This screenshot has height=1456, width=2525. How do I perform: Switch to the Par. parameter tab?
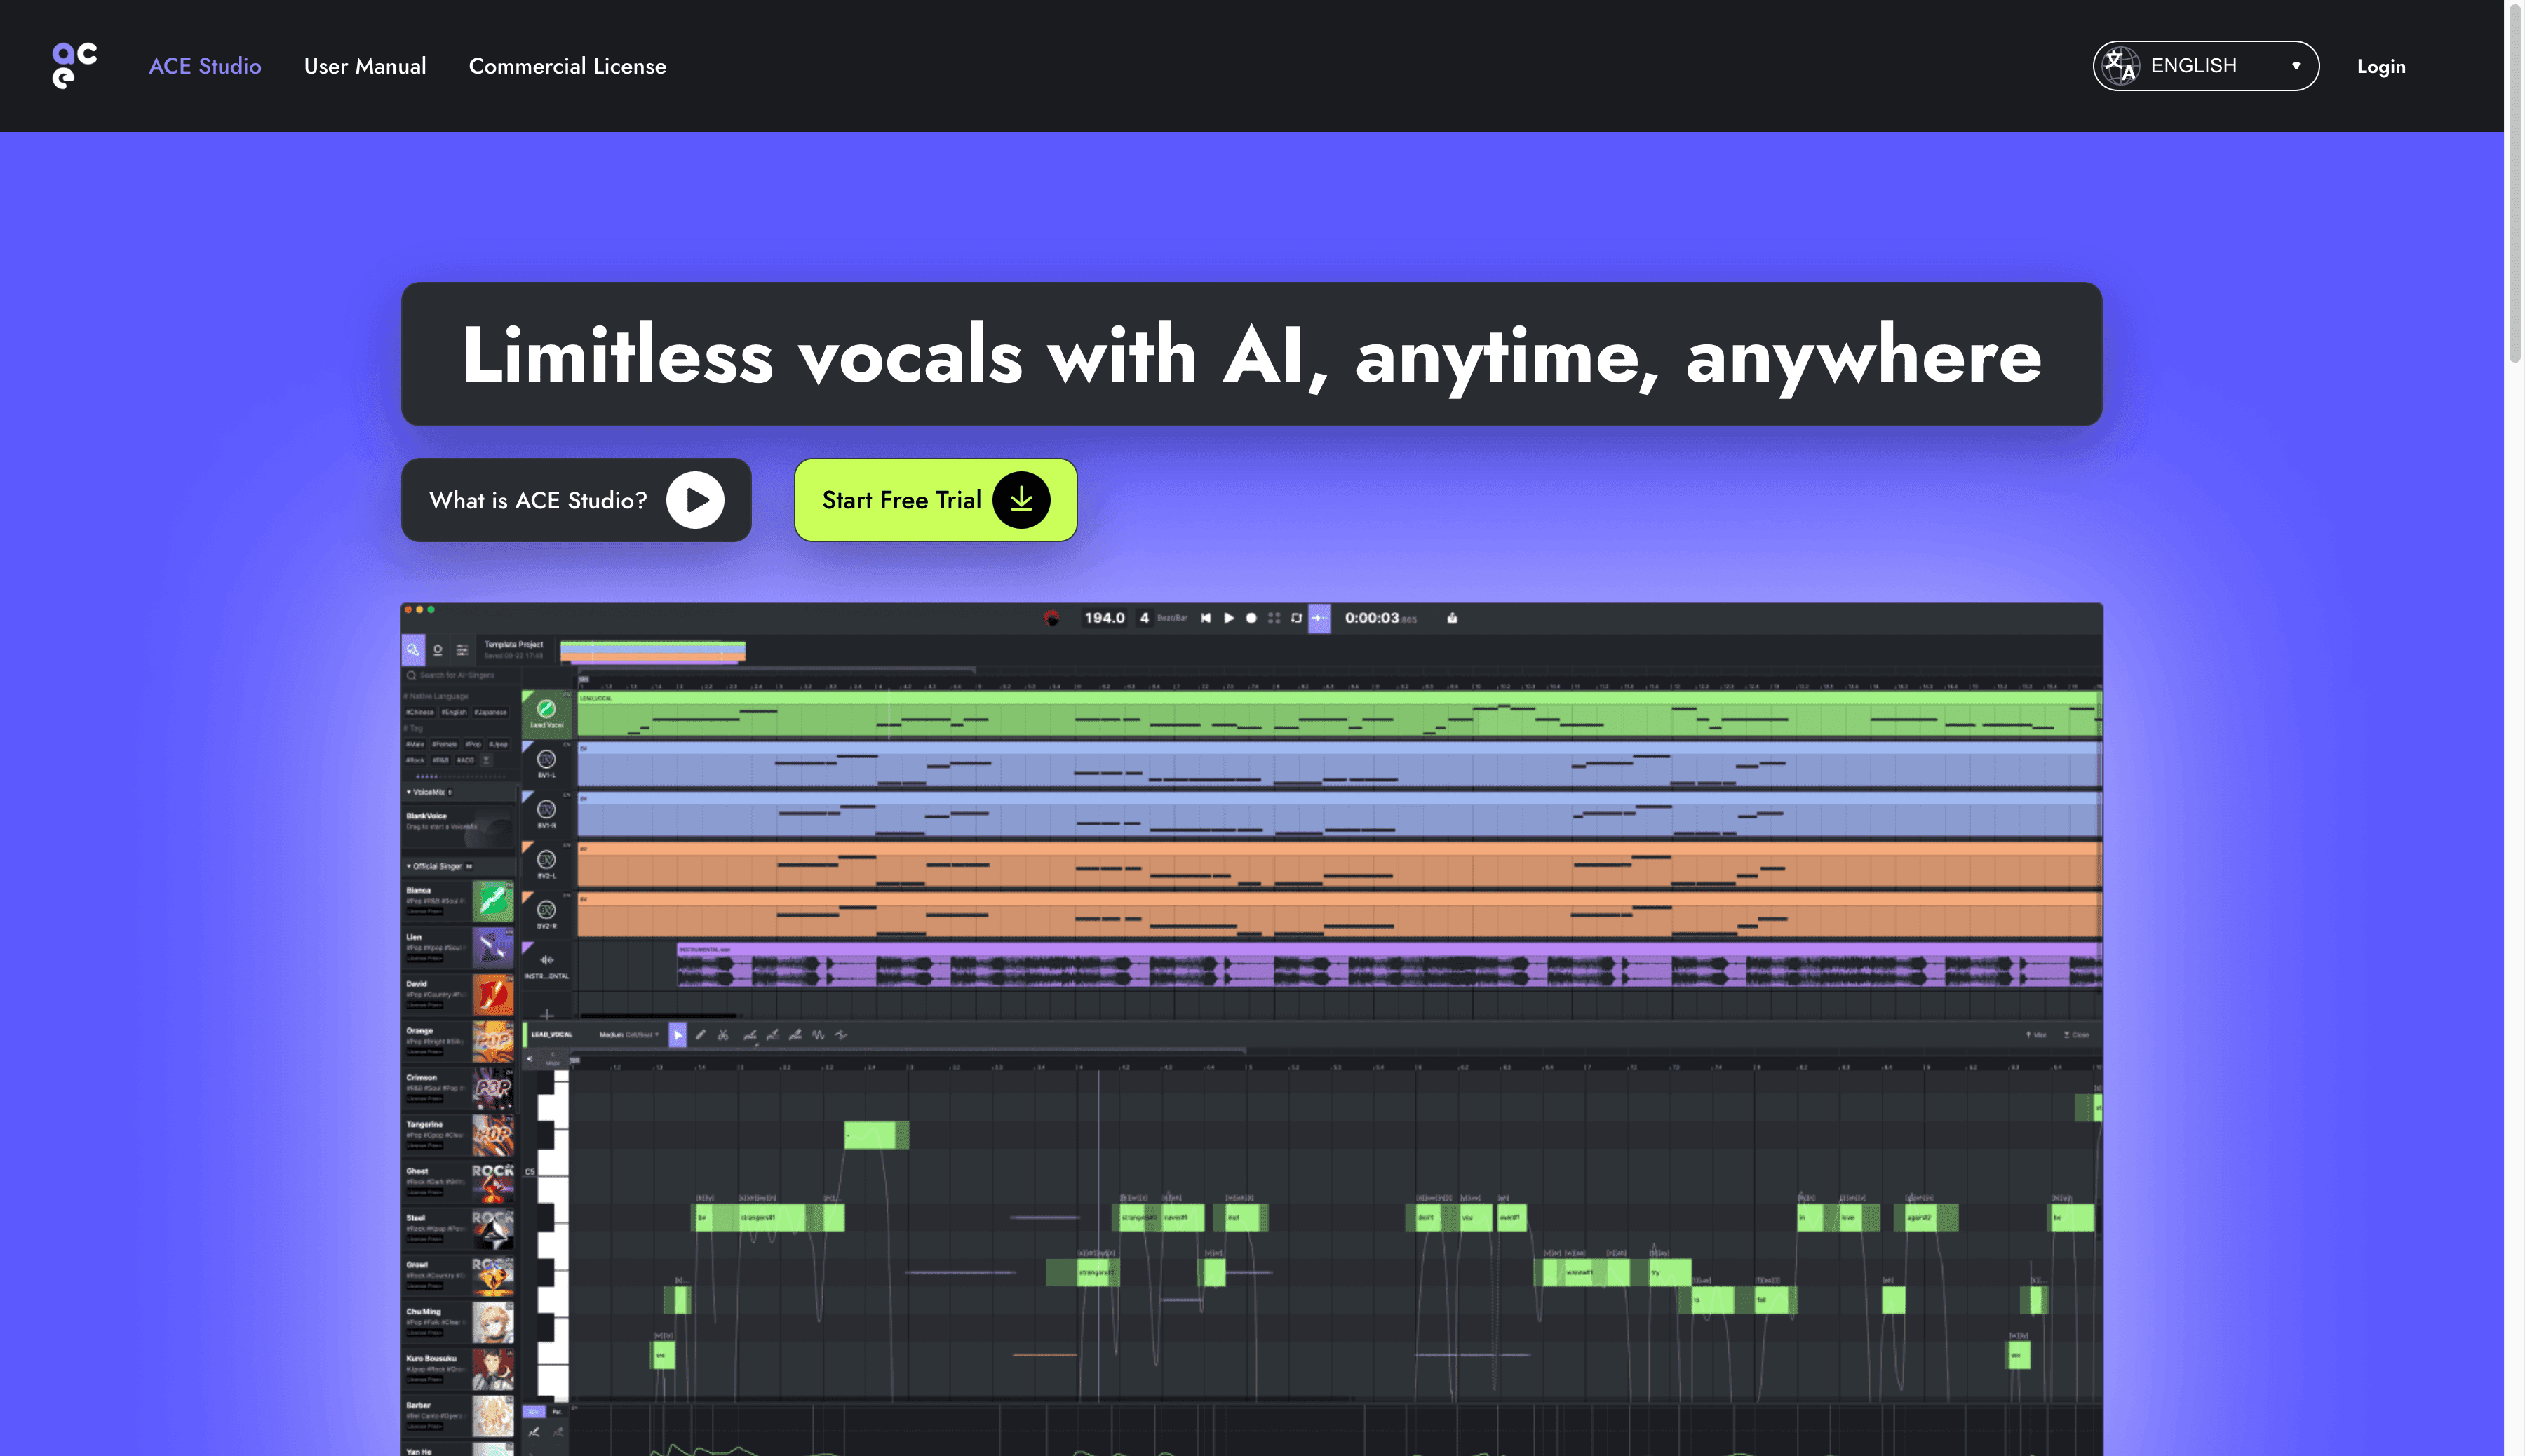point(557,1411)
